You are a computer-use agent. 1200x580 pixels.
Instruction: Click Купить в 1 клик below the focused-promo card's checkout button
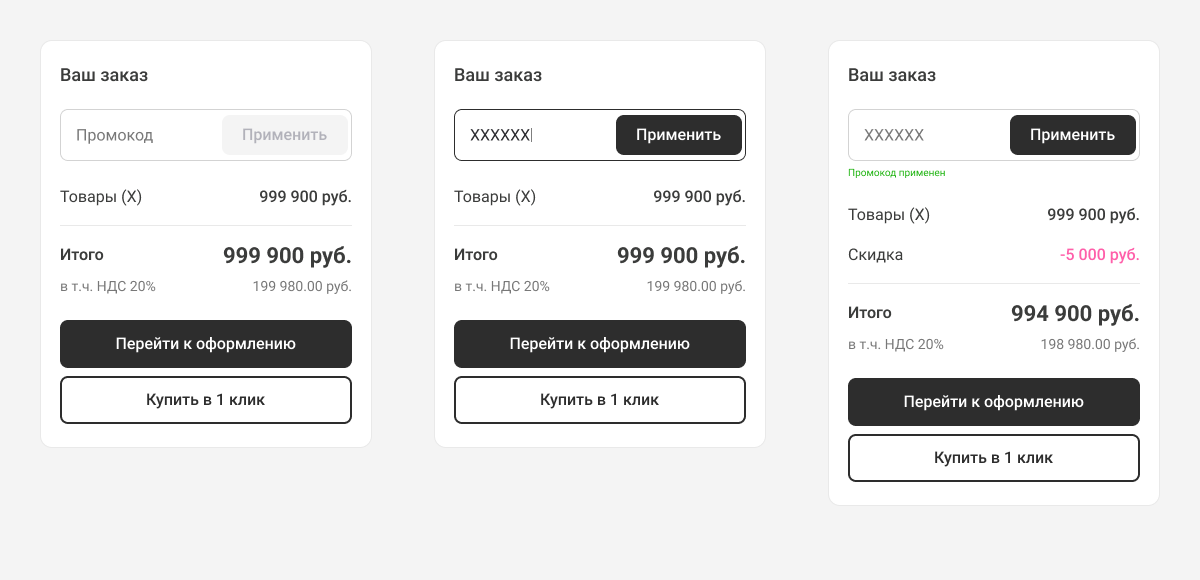click(x=600, y=400)
